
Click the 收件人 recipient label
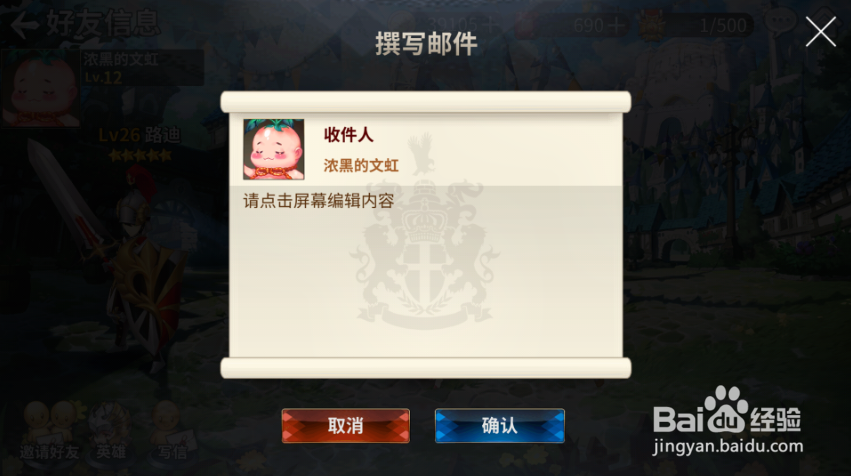[x=348, y=135]
